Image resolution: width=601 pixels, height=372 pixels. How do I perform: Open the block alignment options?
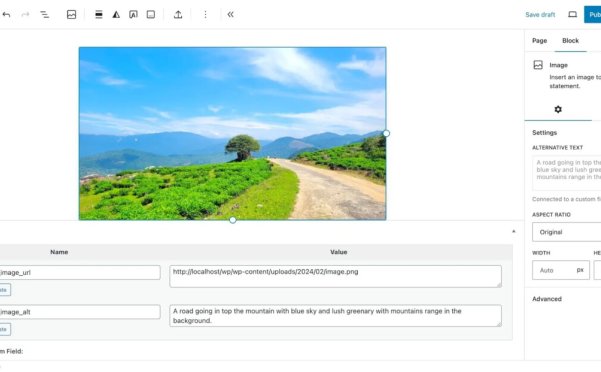99,15
